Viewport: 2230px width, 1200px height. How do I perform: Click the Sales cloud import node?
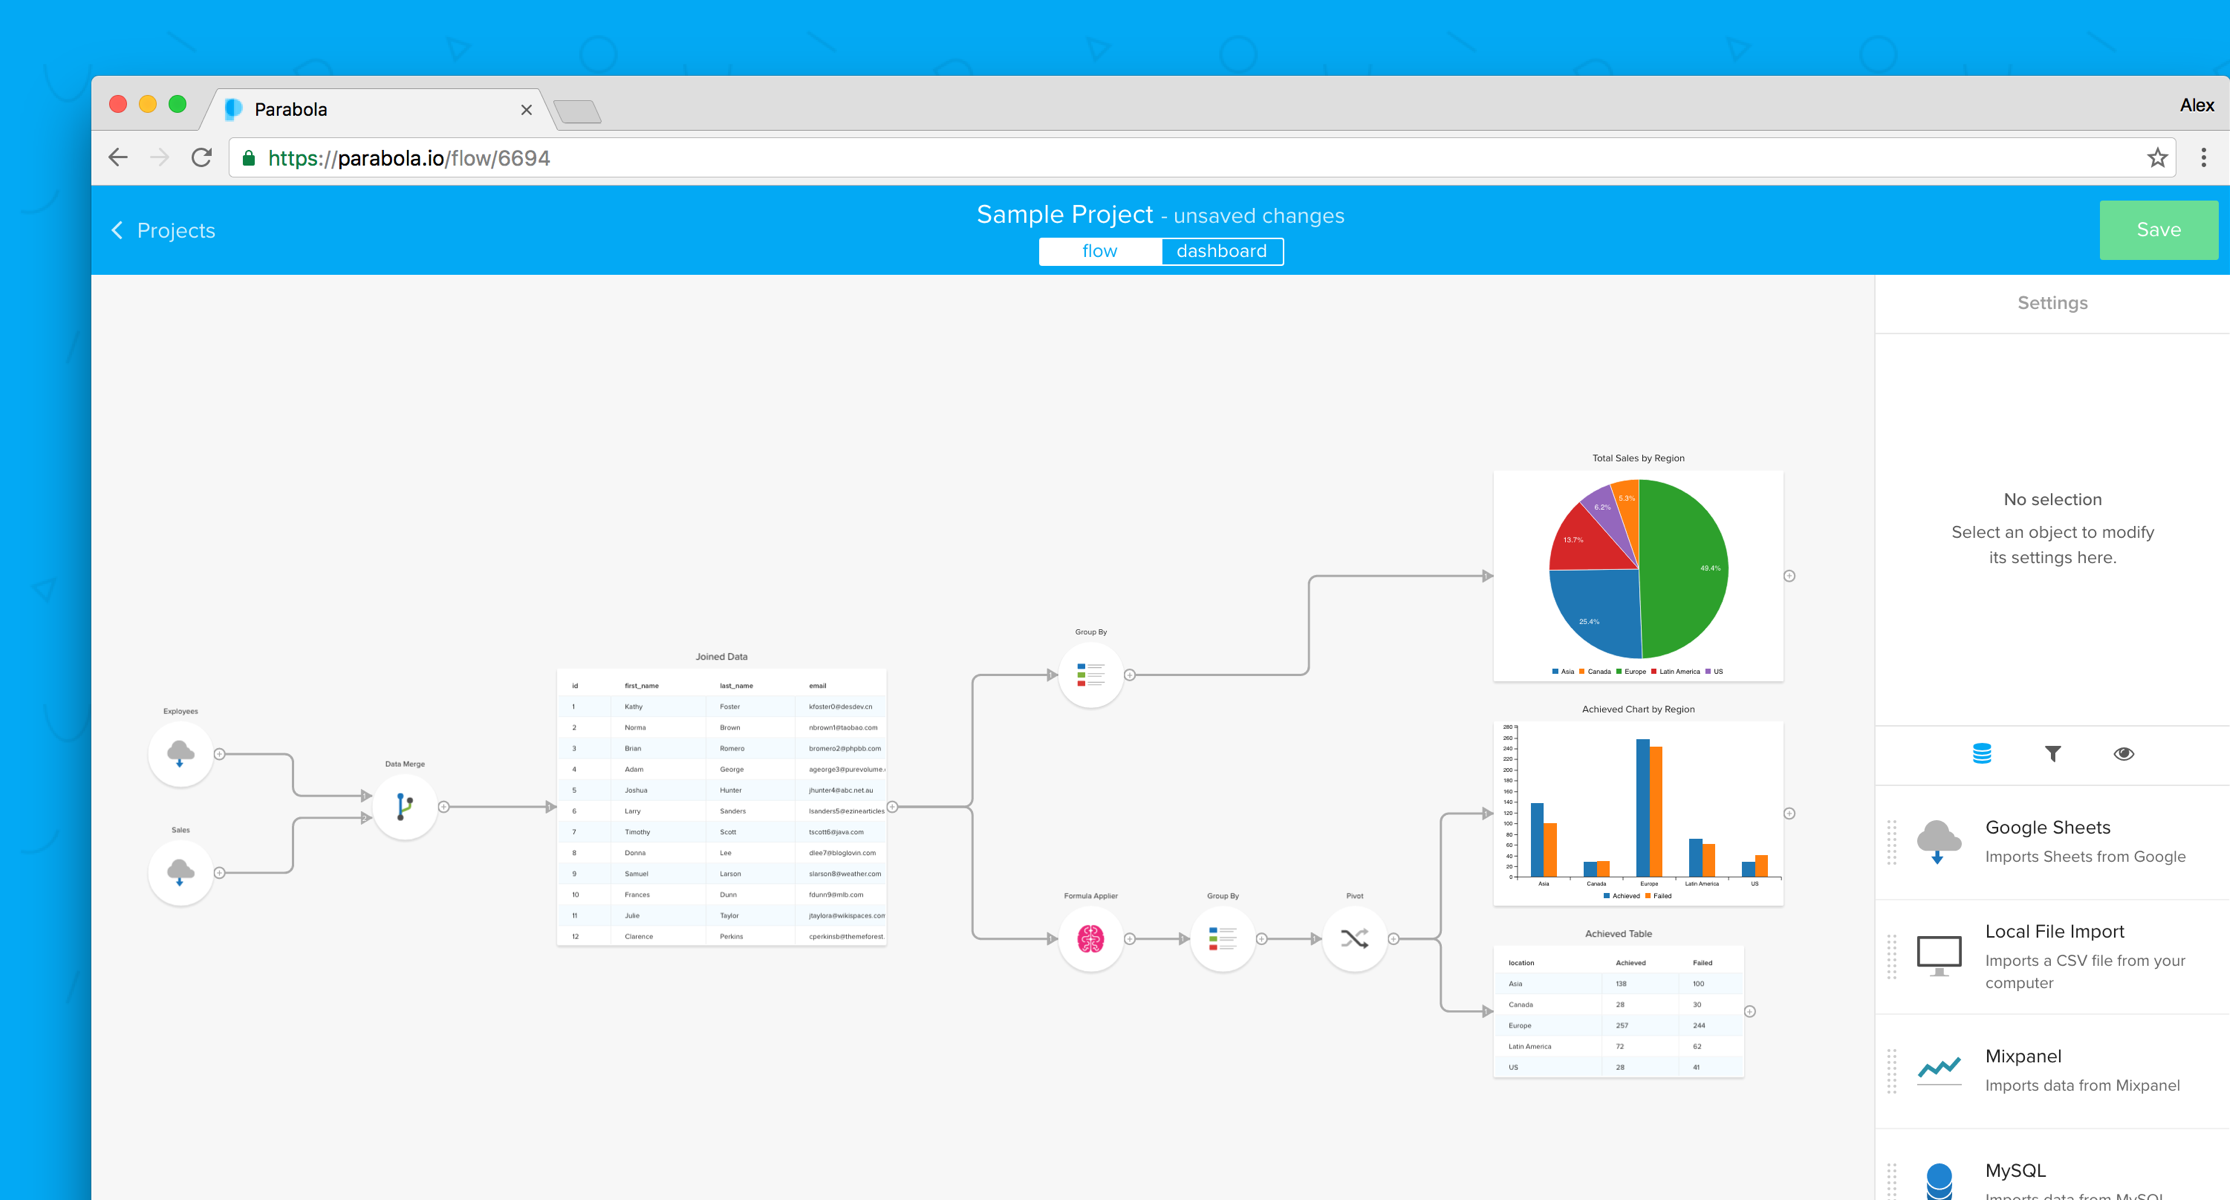180,872
